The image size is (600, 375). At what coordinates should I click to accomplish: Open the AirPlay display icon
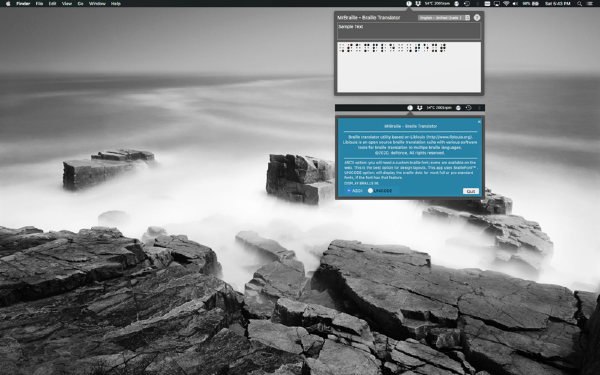pos(497,3)
